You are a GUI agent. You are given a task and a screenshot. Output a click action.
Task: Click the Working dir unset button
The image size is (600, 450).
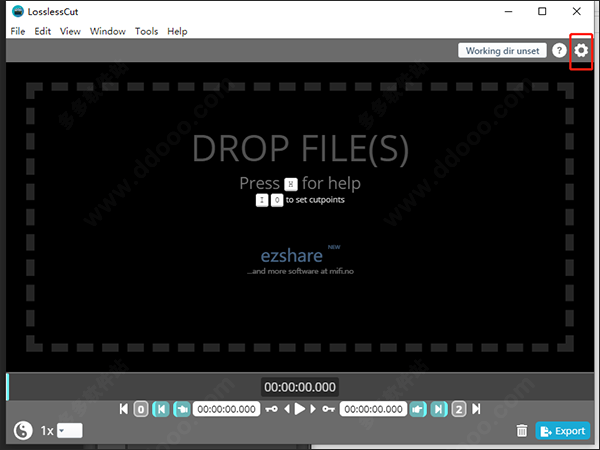pyautogui.click(x=502, y=51)
